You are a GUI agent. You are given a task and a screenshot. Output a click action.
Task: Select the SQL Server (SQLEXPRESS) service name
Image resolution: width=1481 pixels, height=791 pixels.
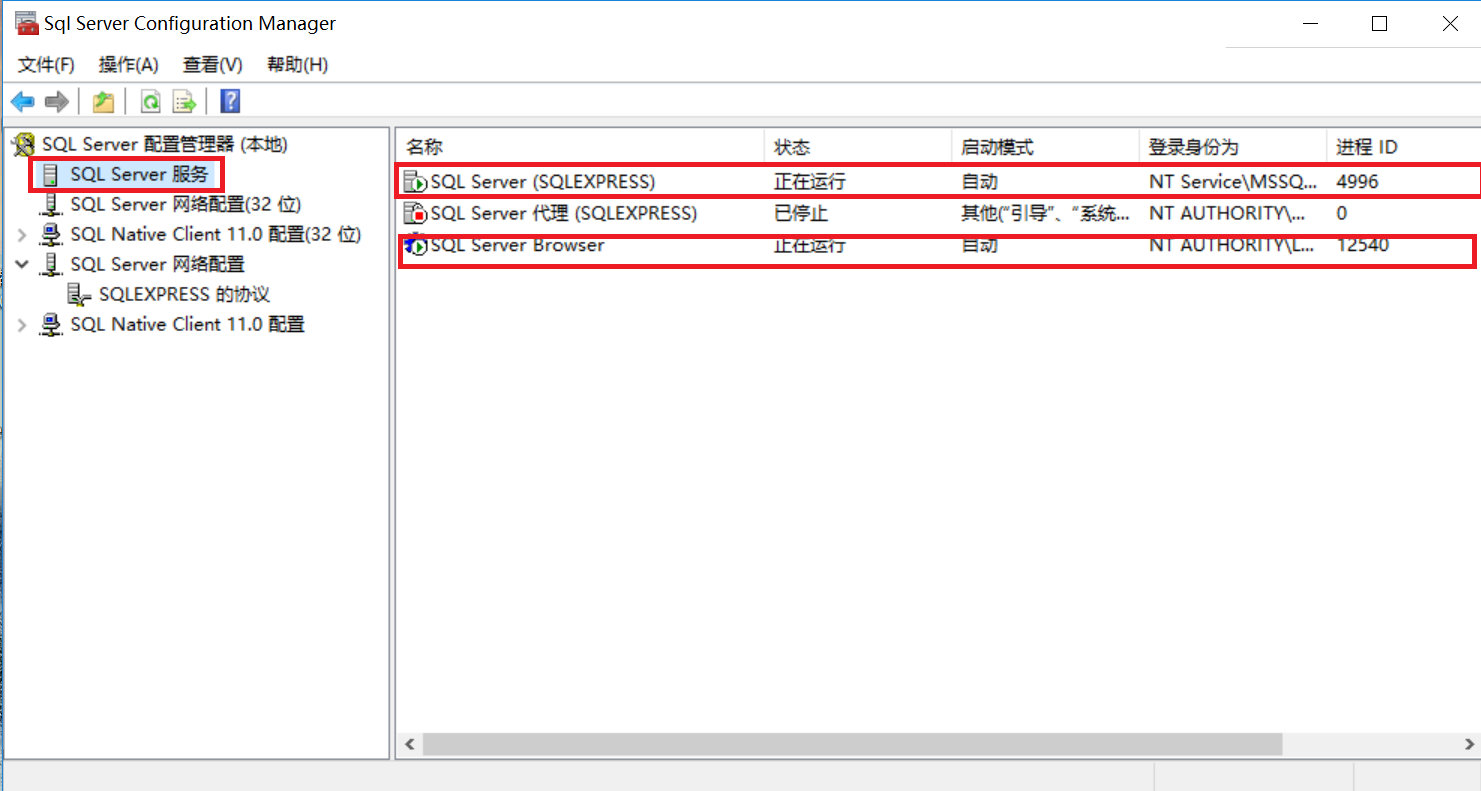[542, 182]
